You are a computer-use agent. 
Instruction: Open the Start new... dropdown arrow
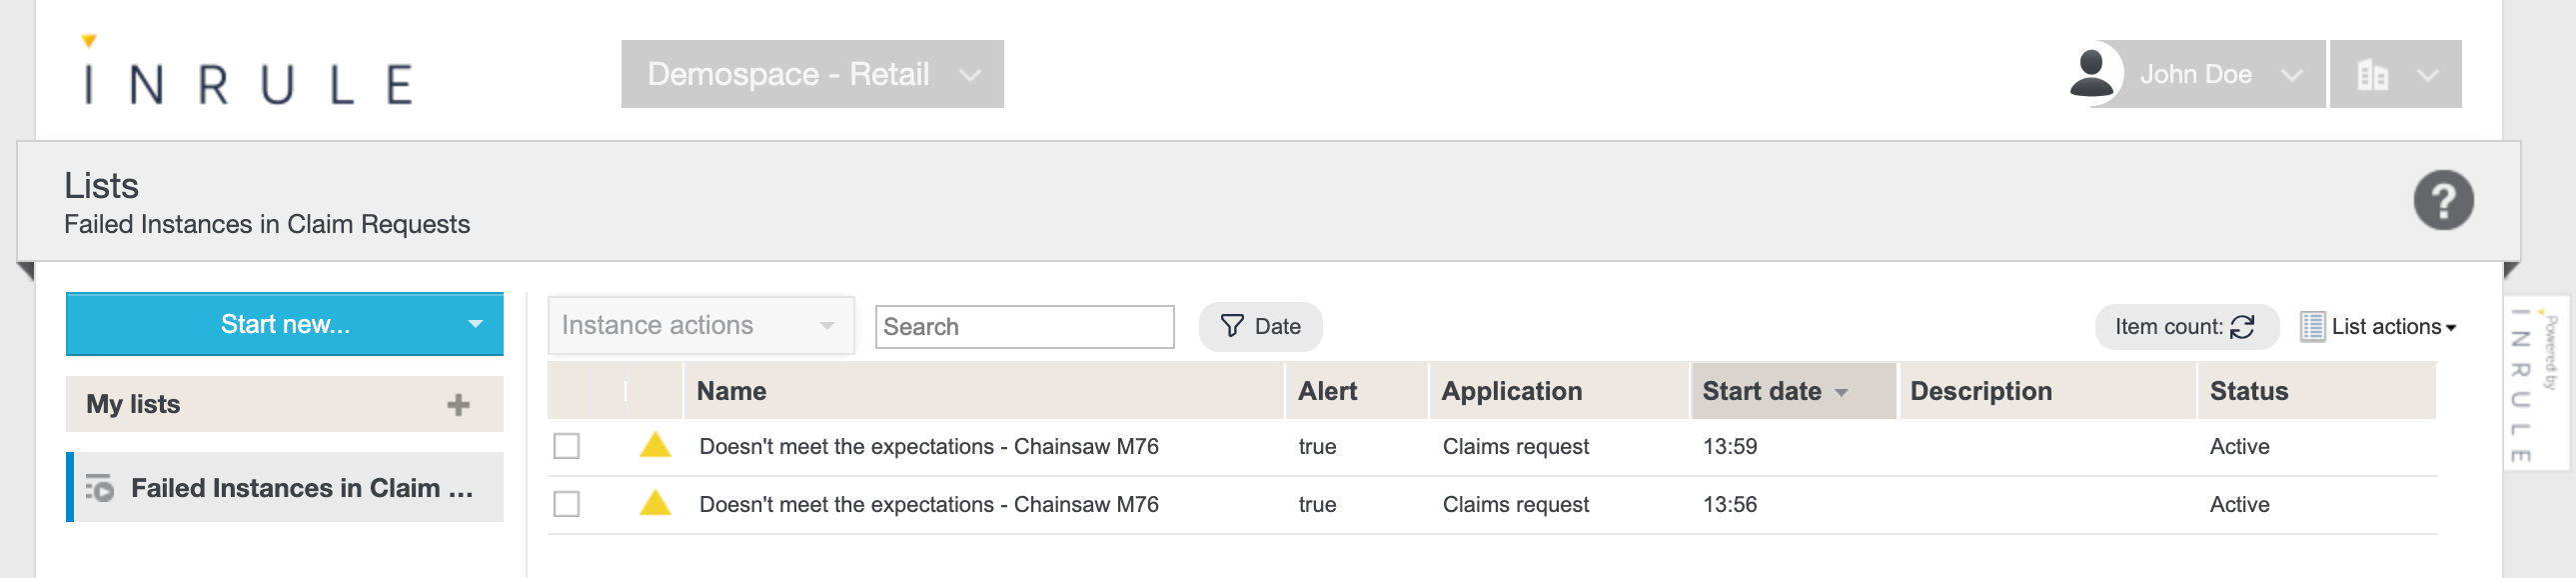(475, 325)
